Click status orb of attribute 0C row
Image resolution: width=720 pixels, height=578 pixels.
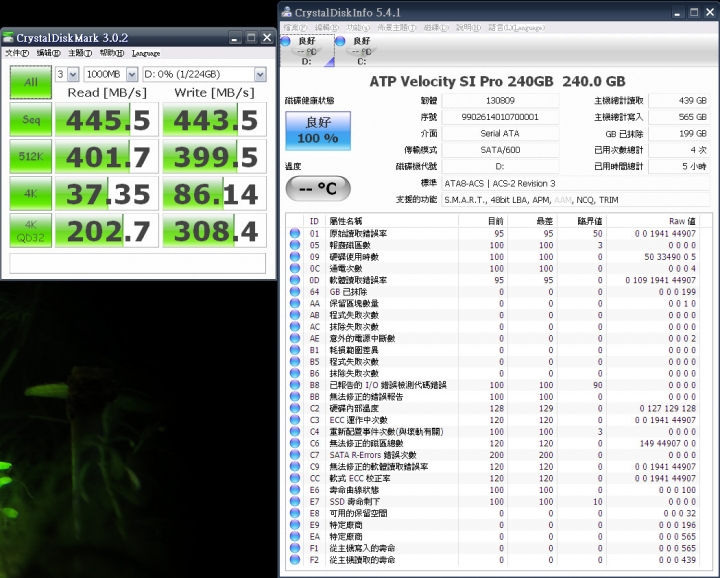(x=295, y=268)
